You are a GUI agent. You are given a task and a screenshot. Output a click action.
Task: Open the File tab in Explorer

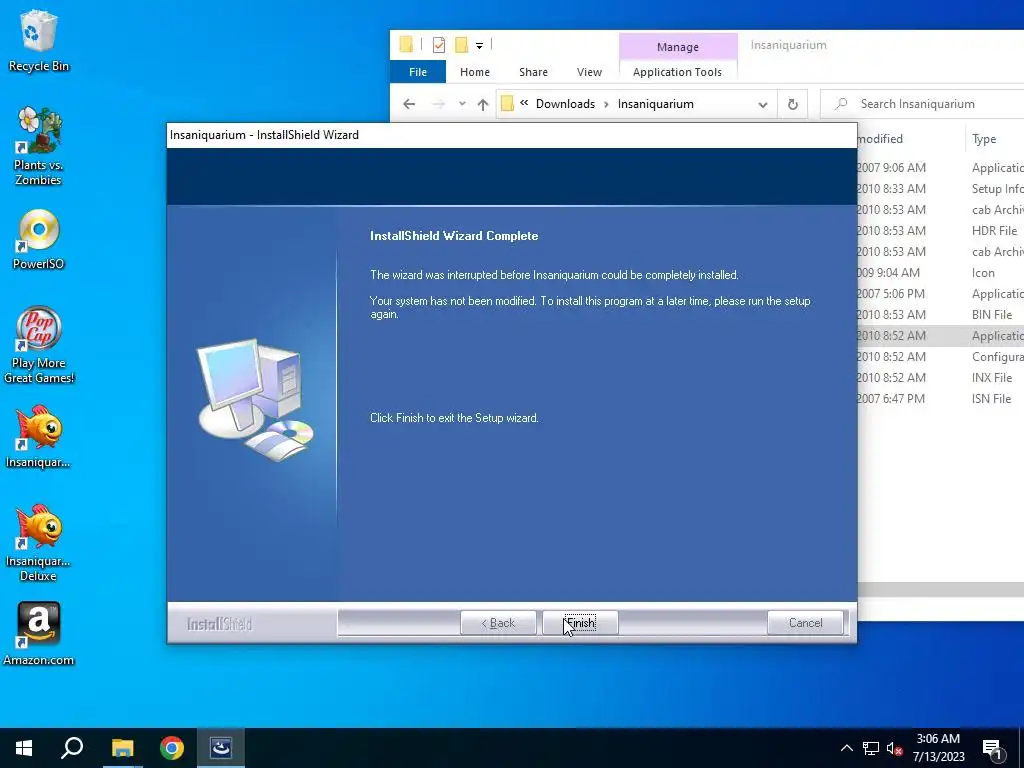[x=418, y=72]
